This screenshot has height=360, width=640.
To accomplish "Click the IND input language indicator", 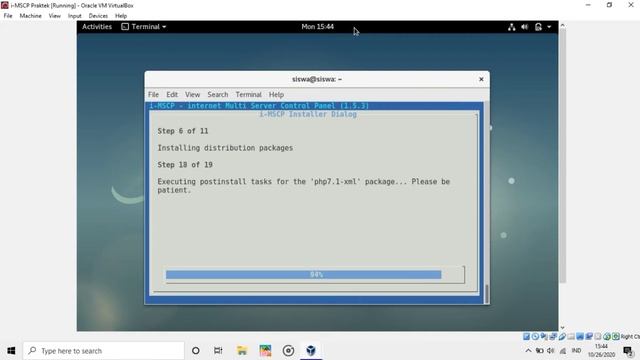I will [576, 351].
